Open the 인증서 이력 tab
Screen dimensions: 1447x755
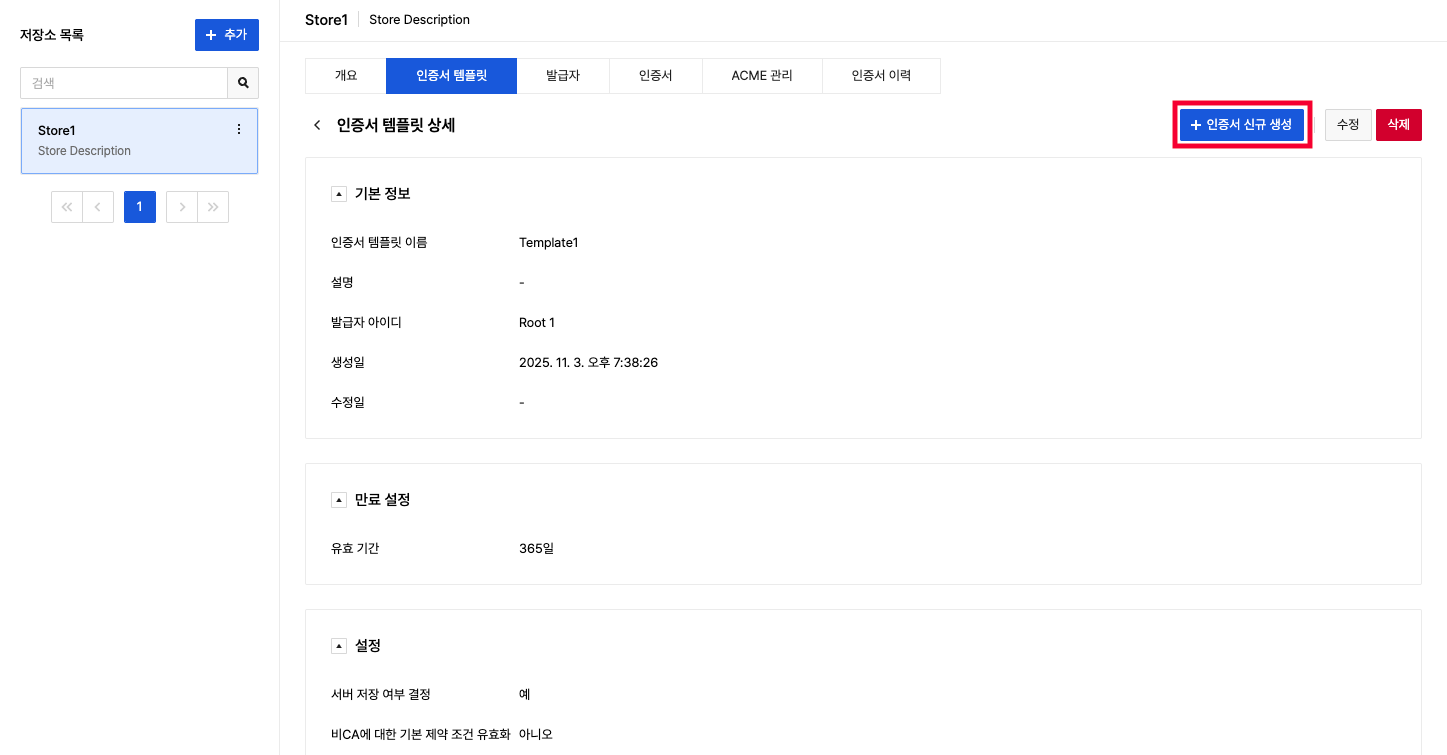pyautogui.click(x=881, y=76)
